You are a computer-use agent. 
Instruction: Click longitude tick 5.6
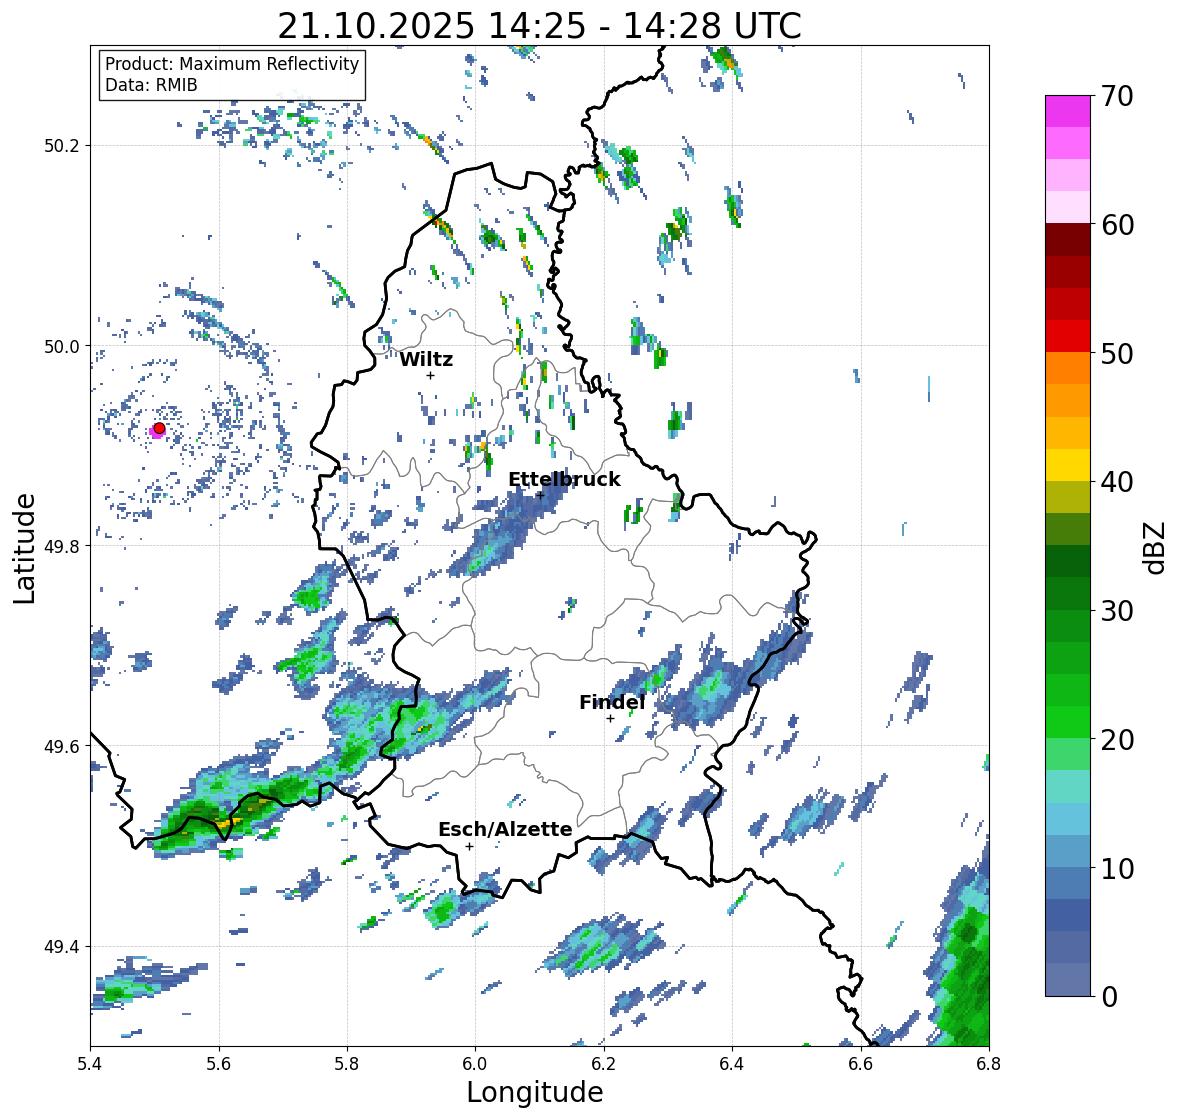coord(219,1064)
